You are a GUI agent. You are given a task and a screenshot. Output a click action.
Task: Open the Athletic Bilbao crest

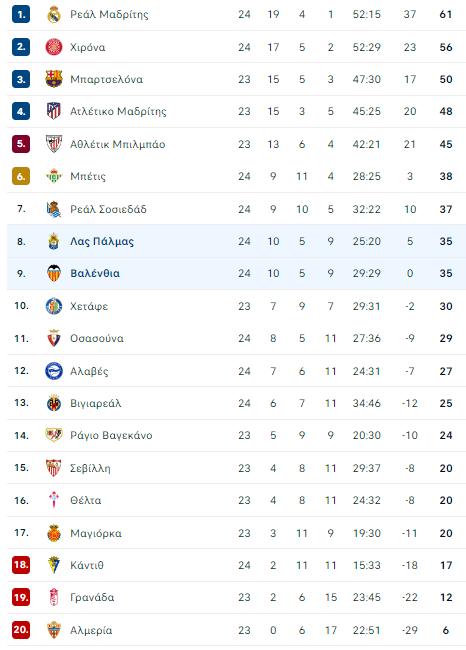click(x=53, y=144)
